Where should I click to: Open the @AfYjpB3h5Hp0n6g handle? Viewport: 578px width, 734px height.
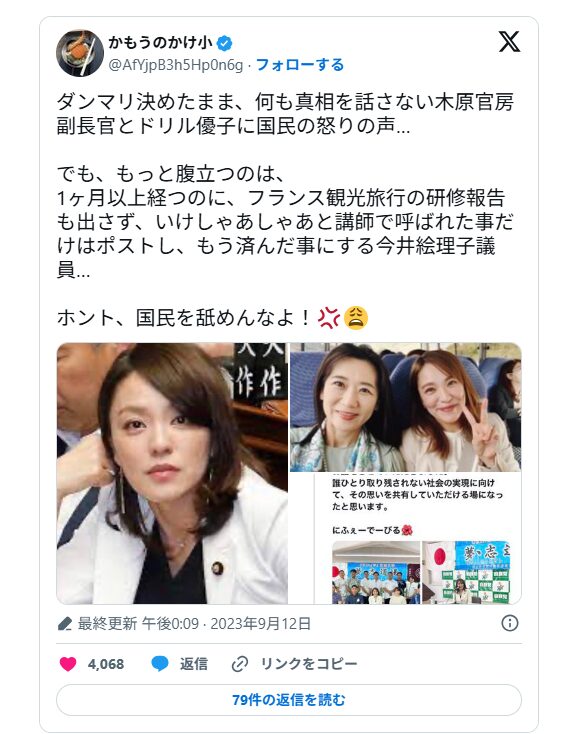(176, 65)
